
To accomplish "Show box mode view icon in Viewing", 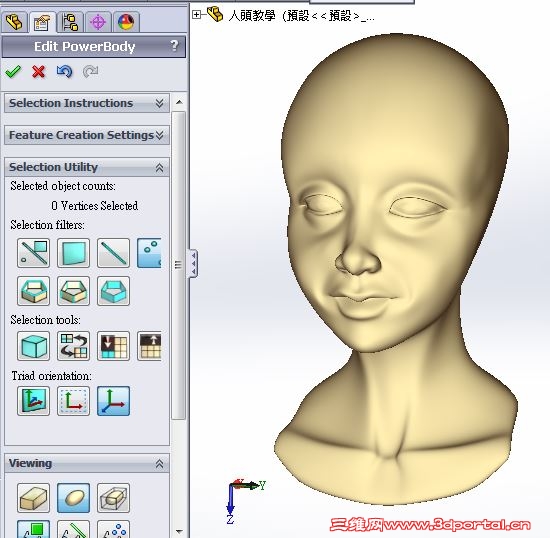I will 34,498.
